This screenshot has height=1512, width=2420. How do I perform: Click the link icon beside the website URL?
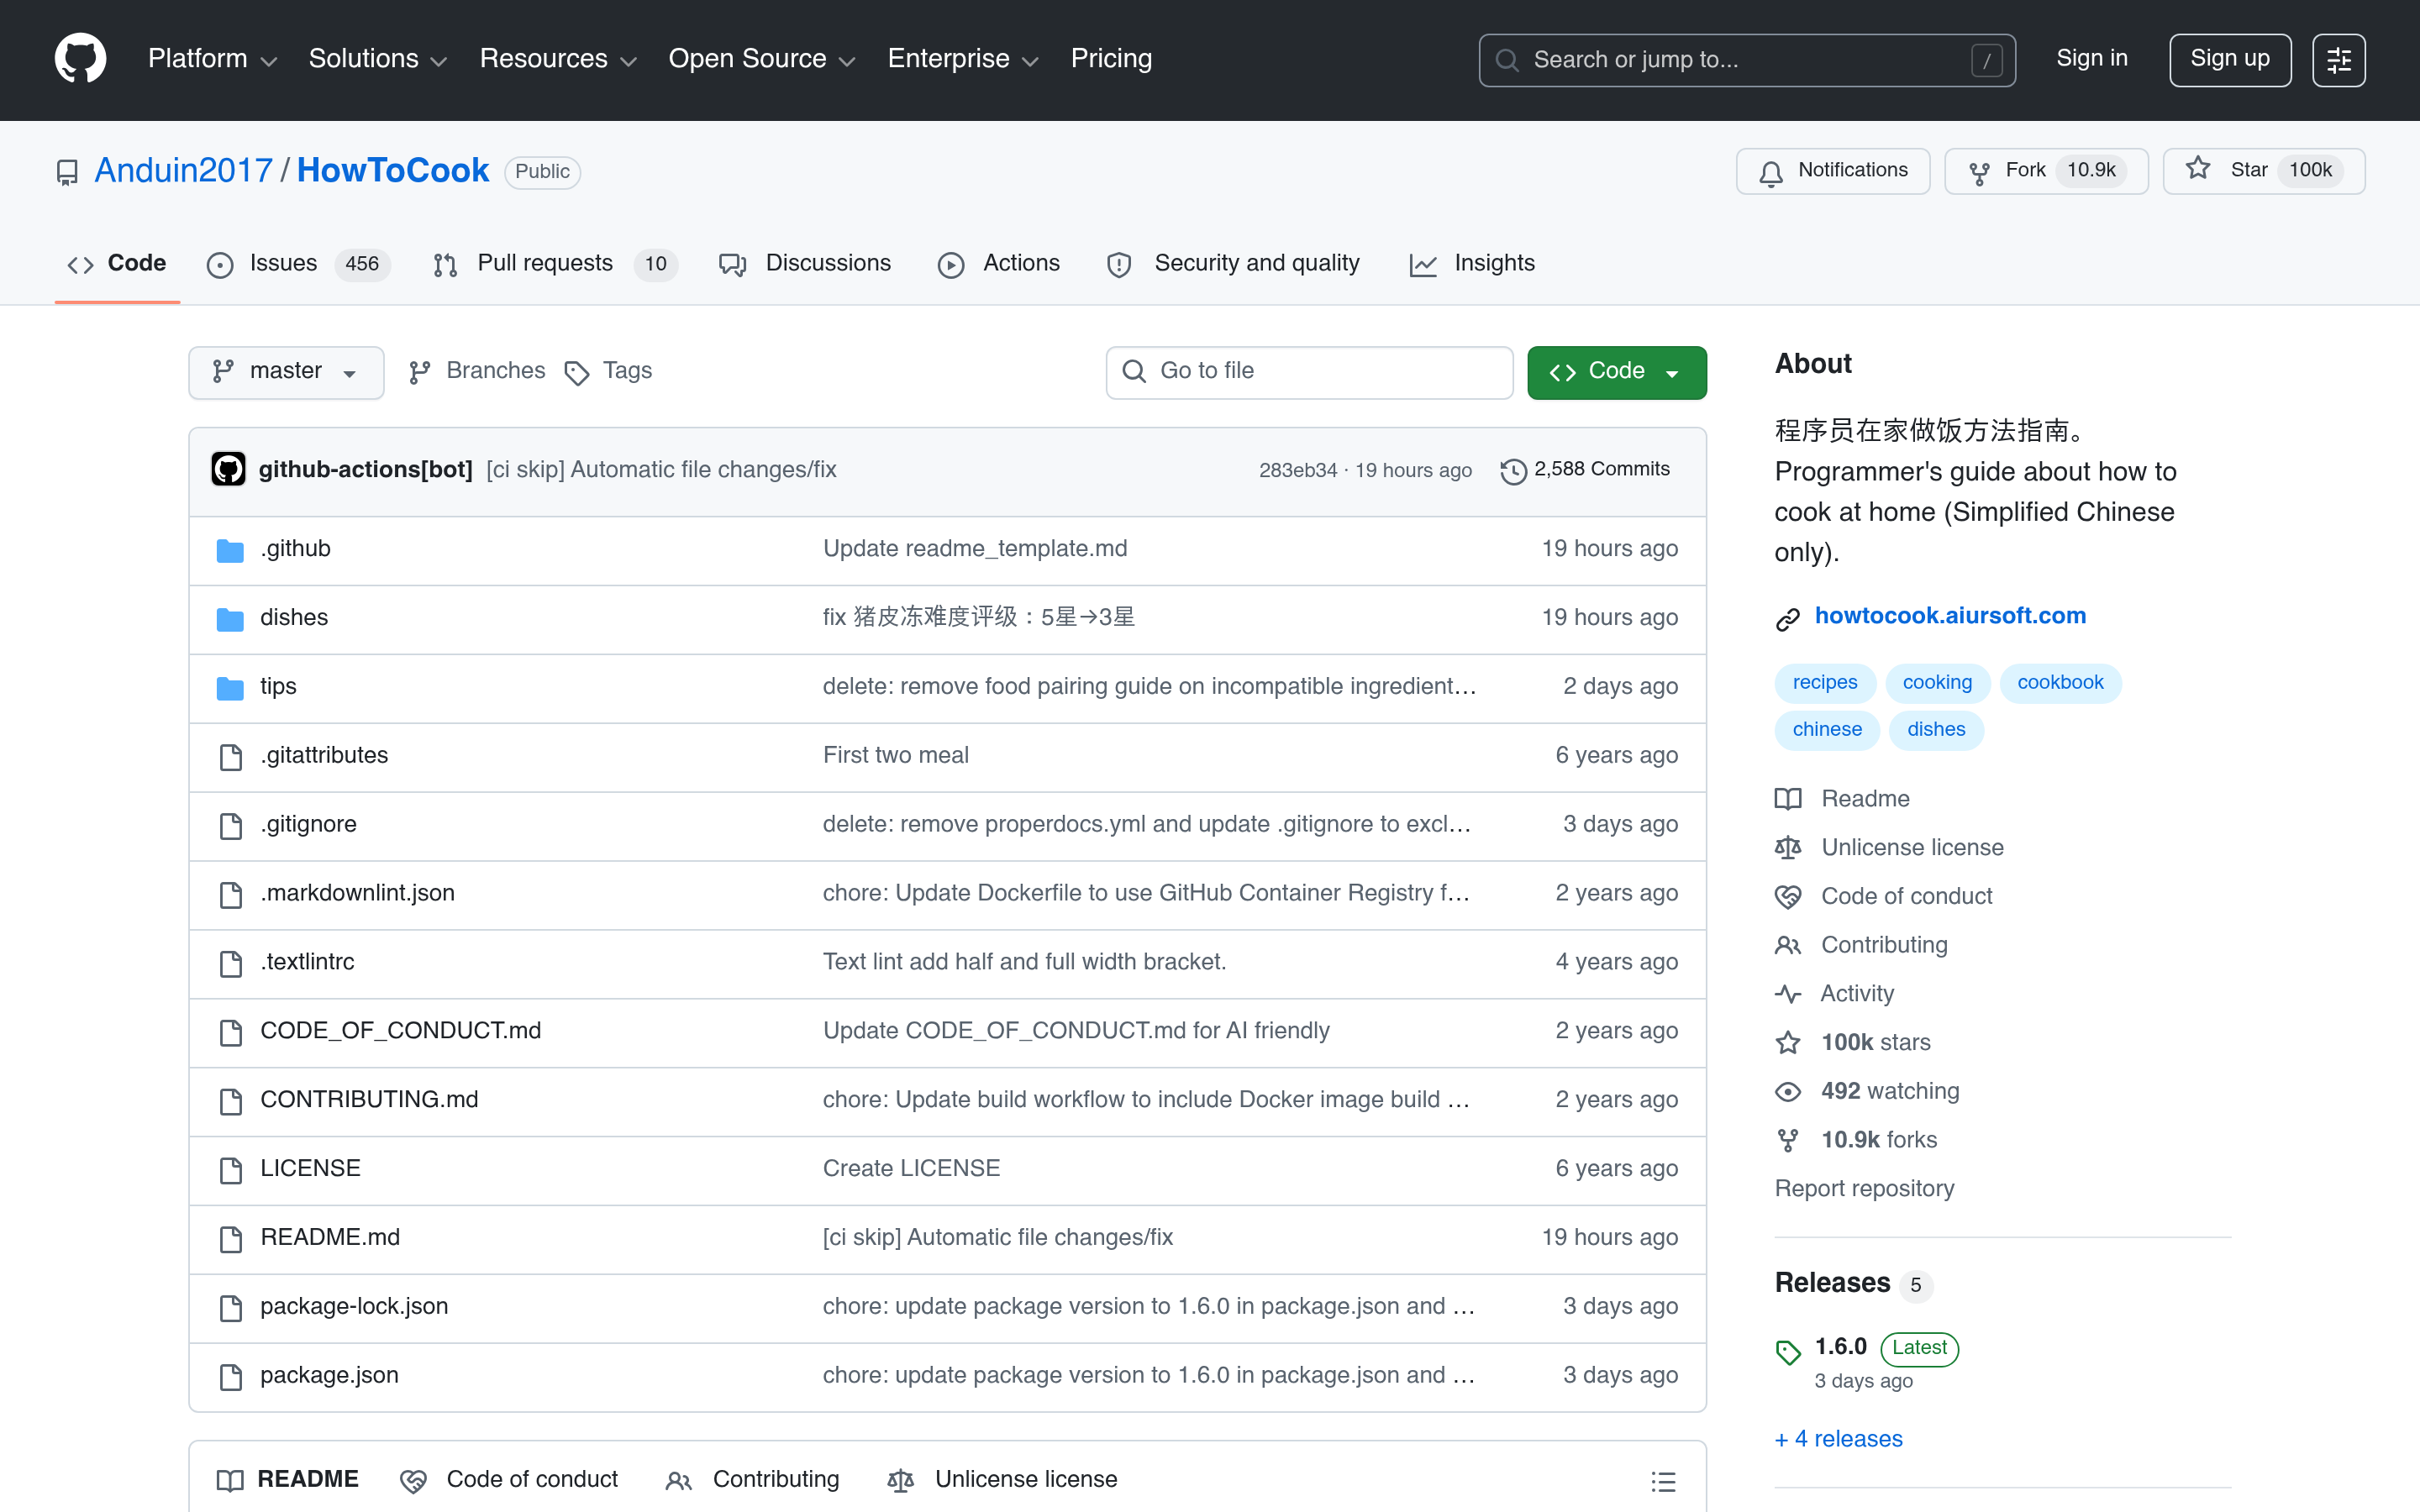pyautogui.click(x=1788, y=620)
